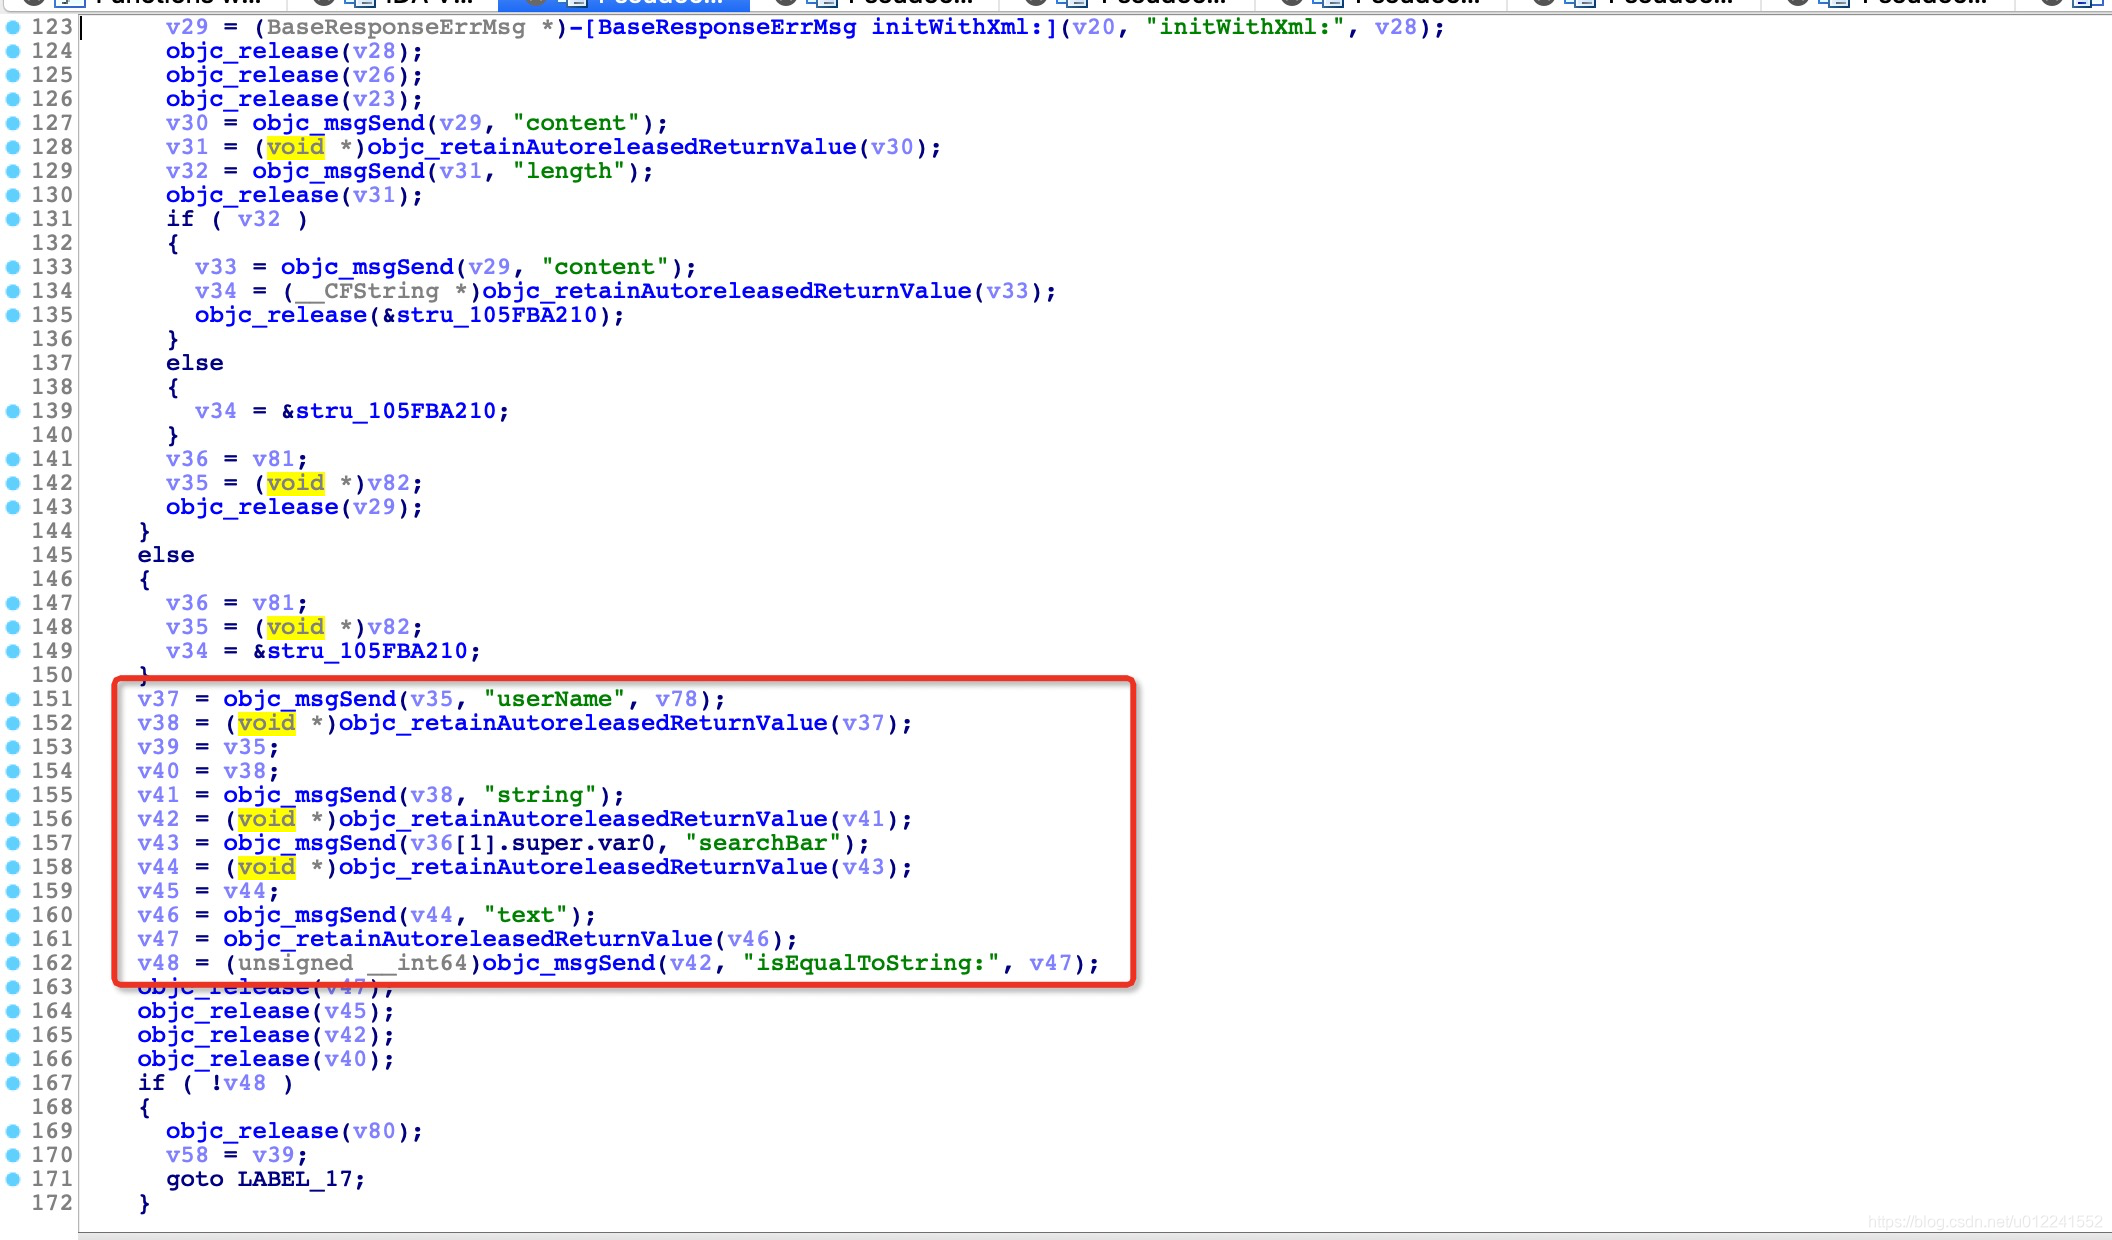Viewport: 2112px width, 1240px height.
Task: Click v82 on line 148
Action: click(x=388, y=627)
